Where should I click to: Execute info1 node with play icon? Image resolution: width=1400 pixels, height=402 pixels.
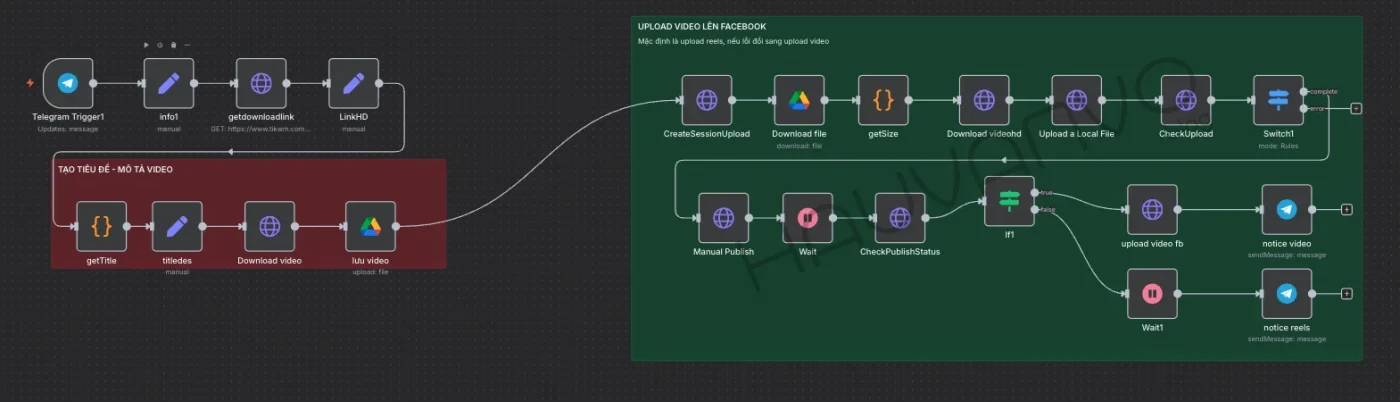coord(147,45)
